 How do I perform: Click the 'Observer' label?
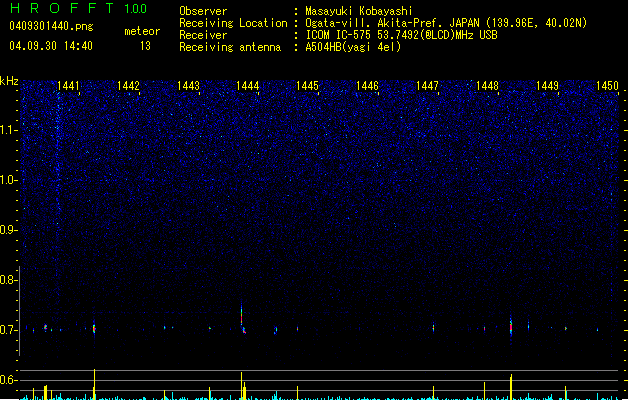coord(203,11)
